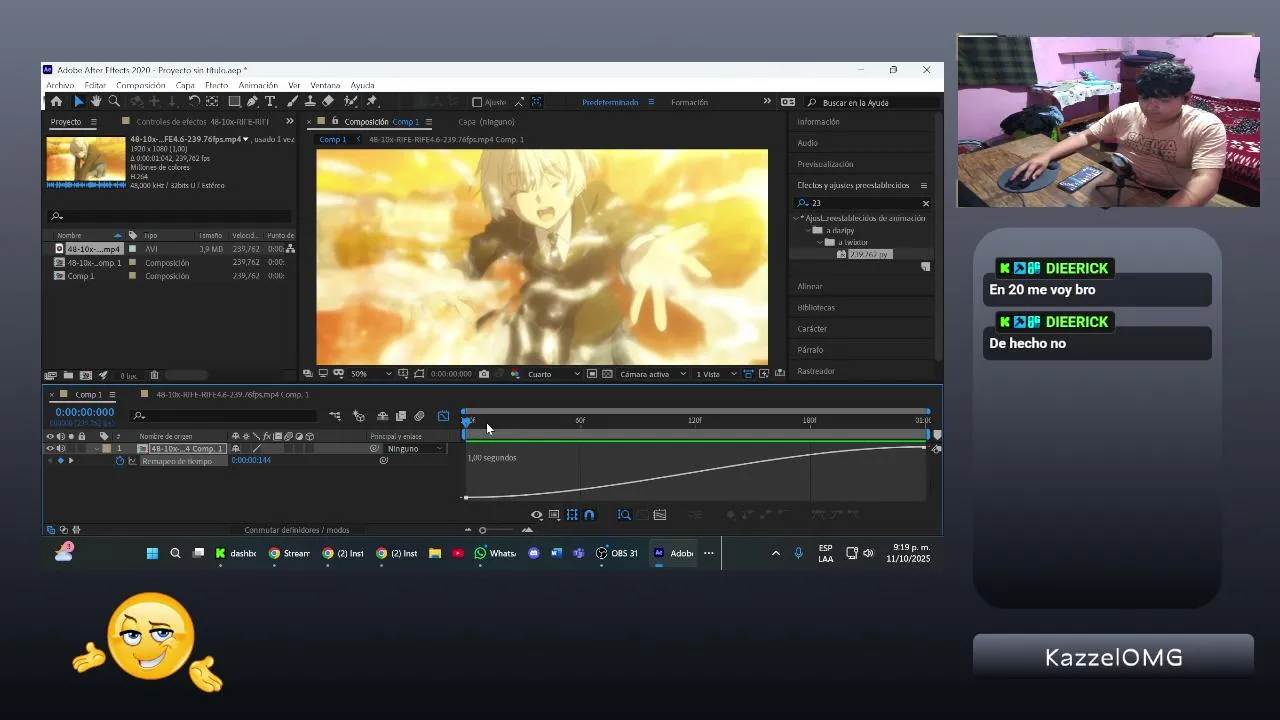Click the current time indicator in timeline
The width and height of the screenshot is (1280, 720).
(466, 421)
